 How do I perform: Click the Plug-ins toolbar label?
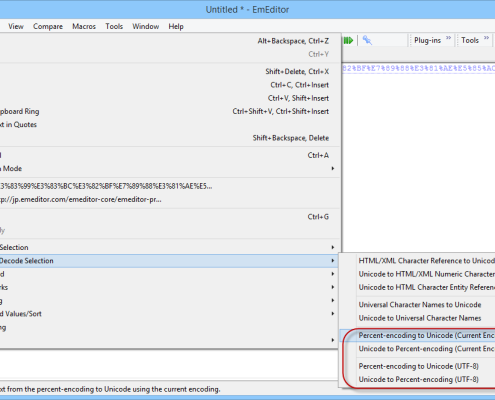point(427,40)
